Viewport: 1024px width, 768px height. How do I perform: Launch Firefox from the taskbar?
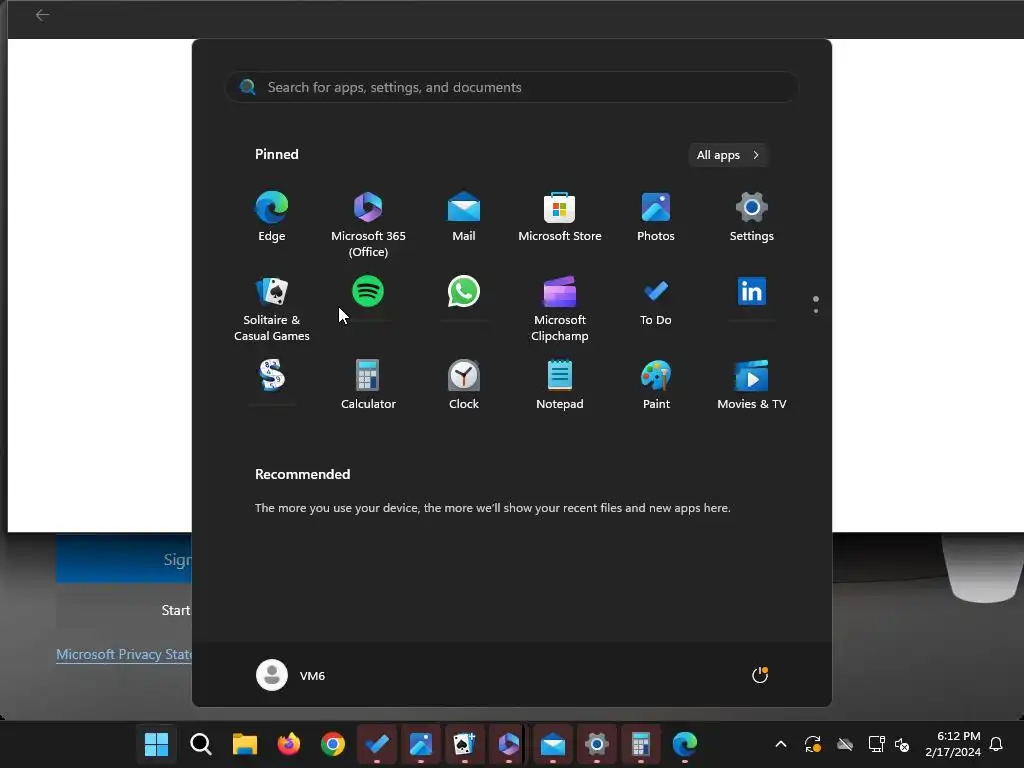[289, 744]
